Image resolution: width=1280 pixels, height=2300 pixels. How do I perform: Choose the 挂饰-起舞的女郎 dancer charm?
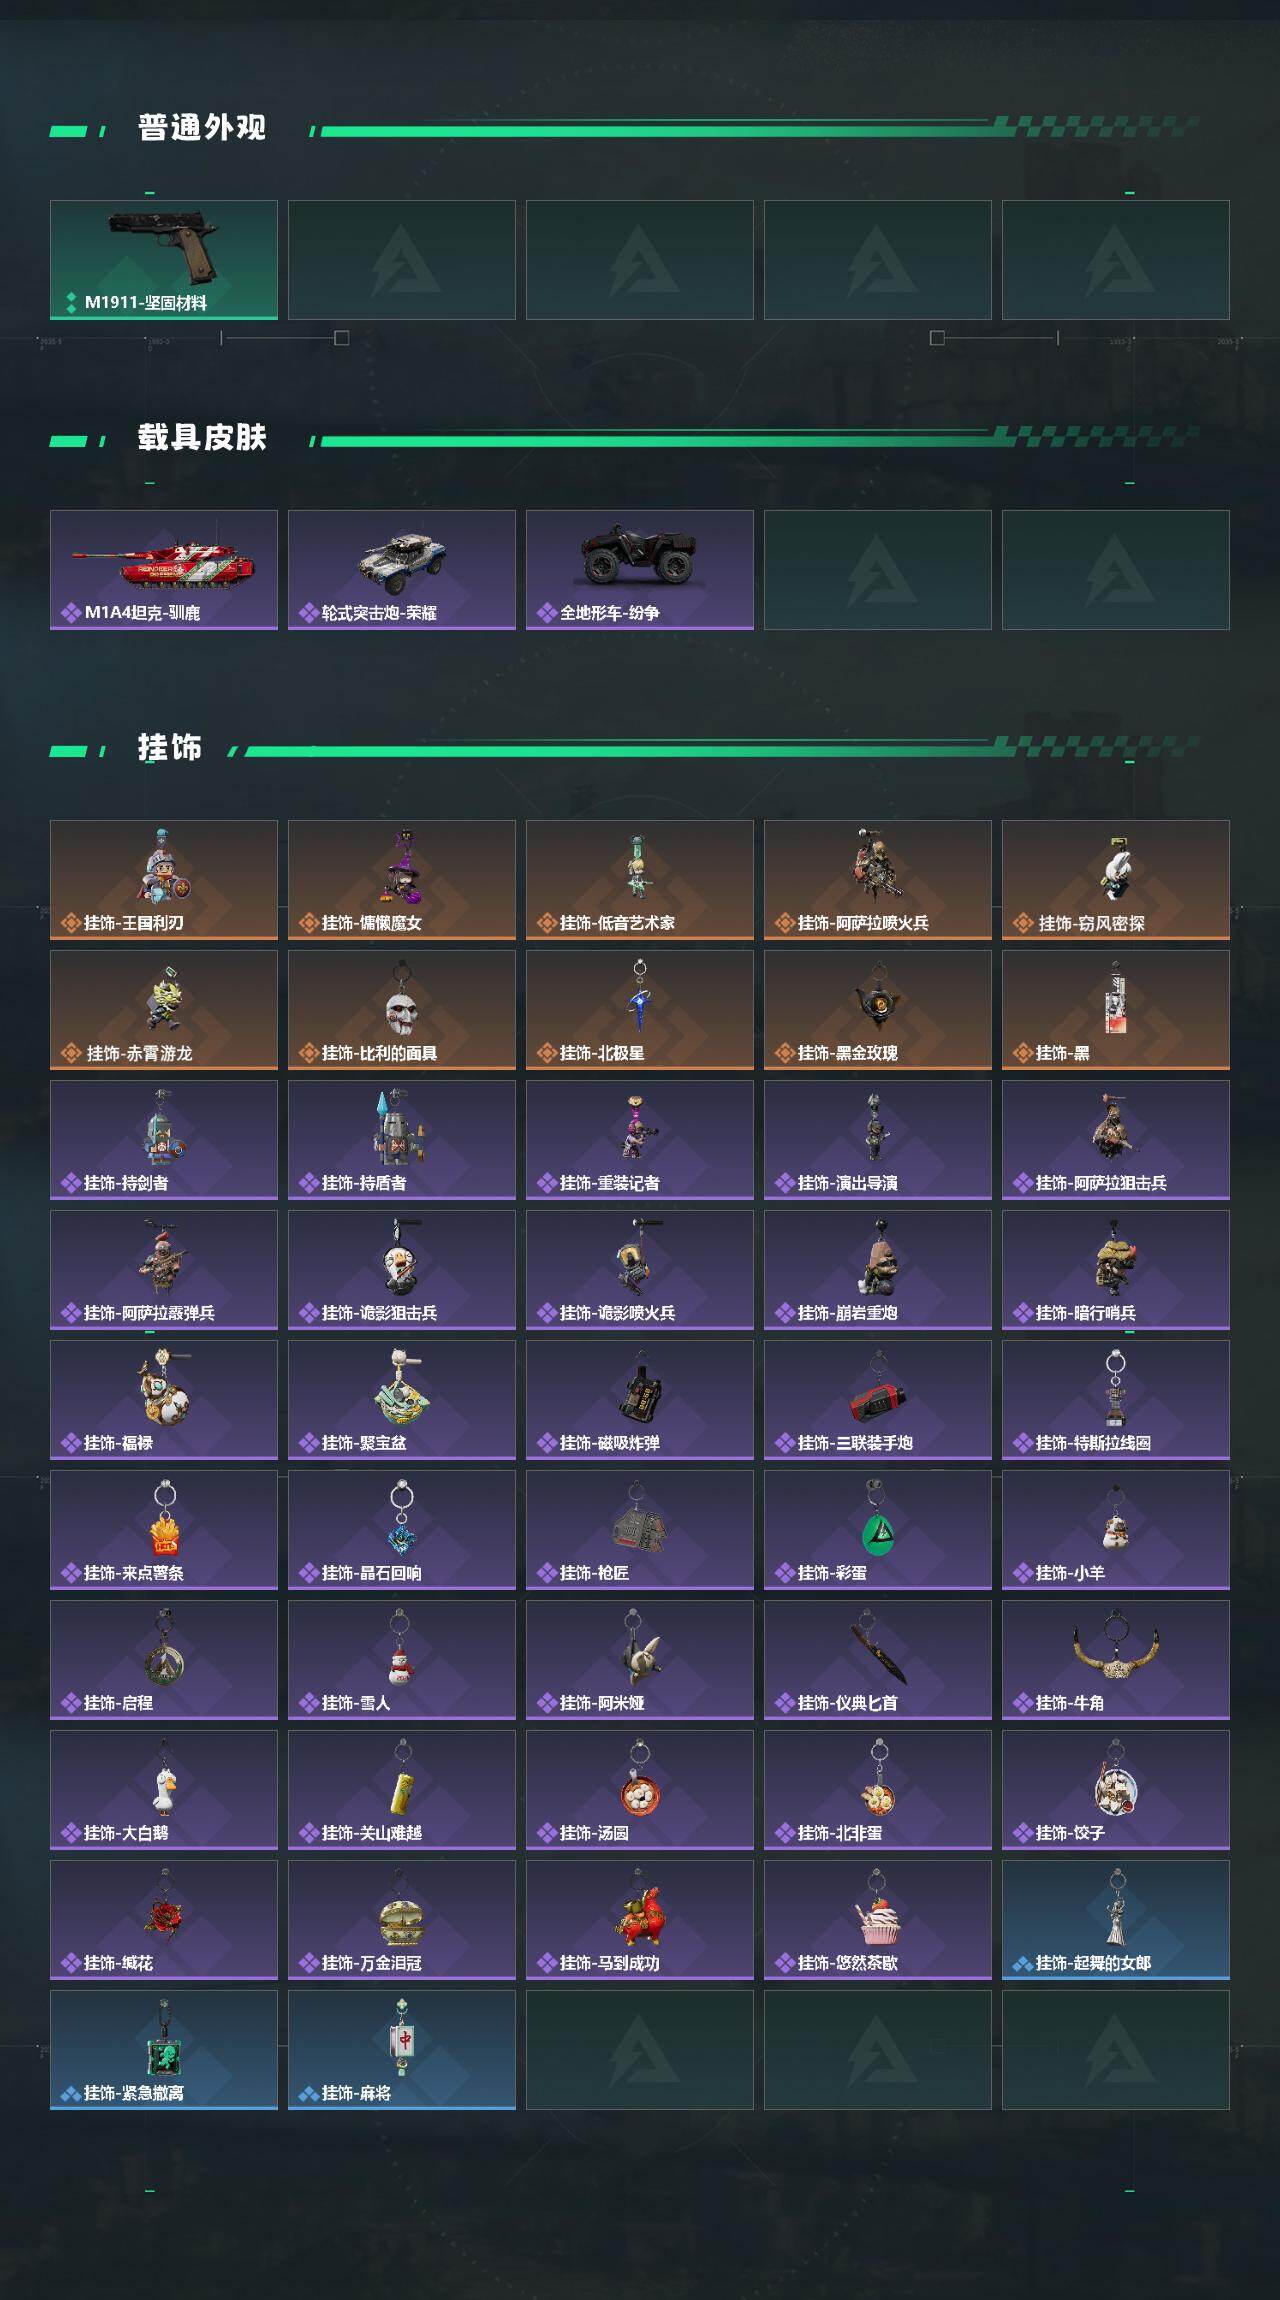coord(1116,1920)
